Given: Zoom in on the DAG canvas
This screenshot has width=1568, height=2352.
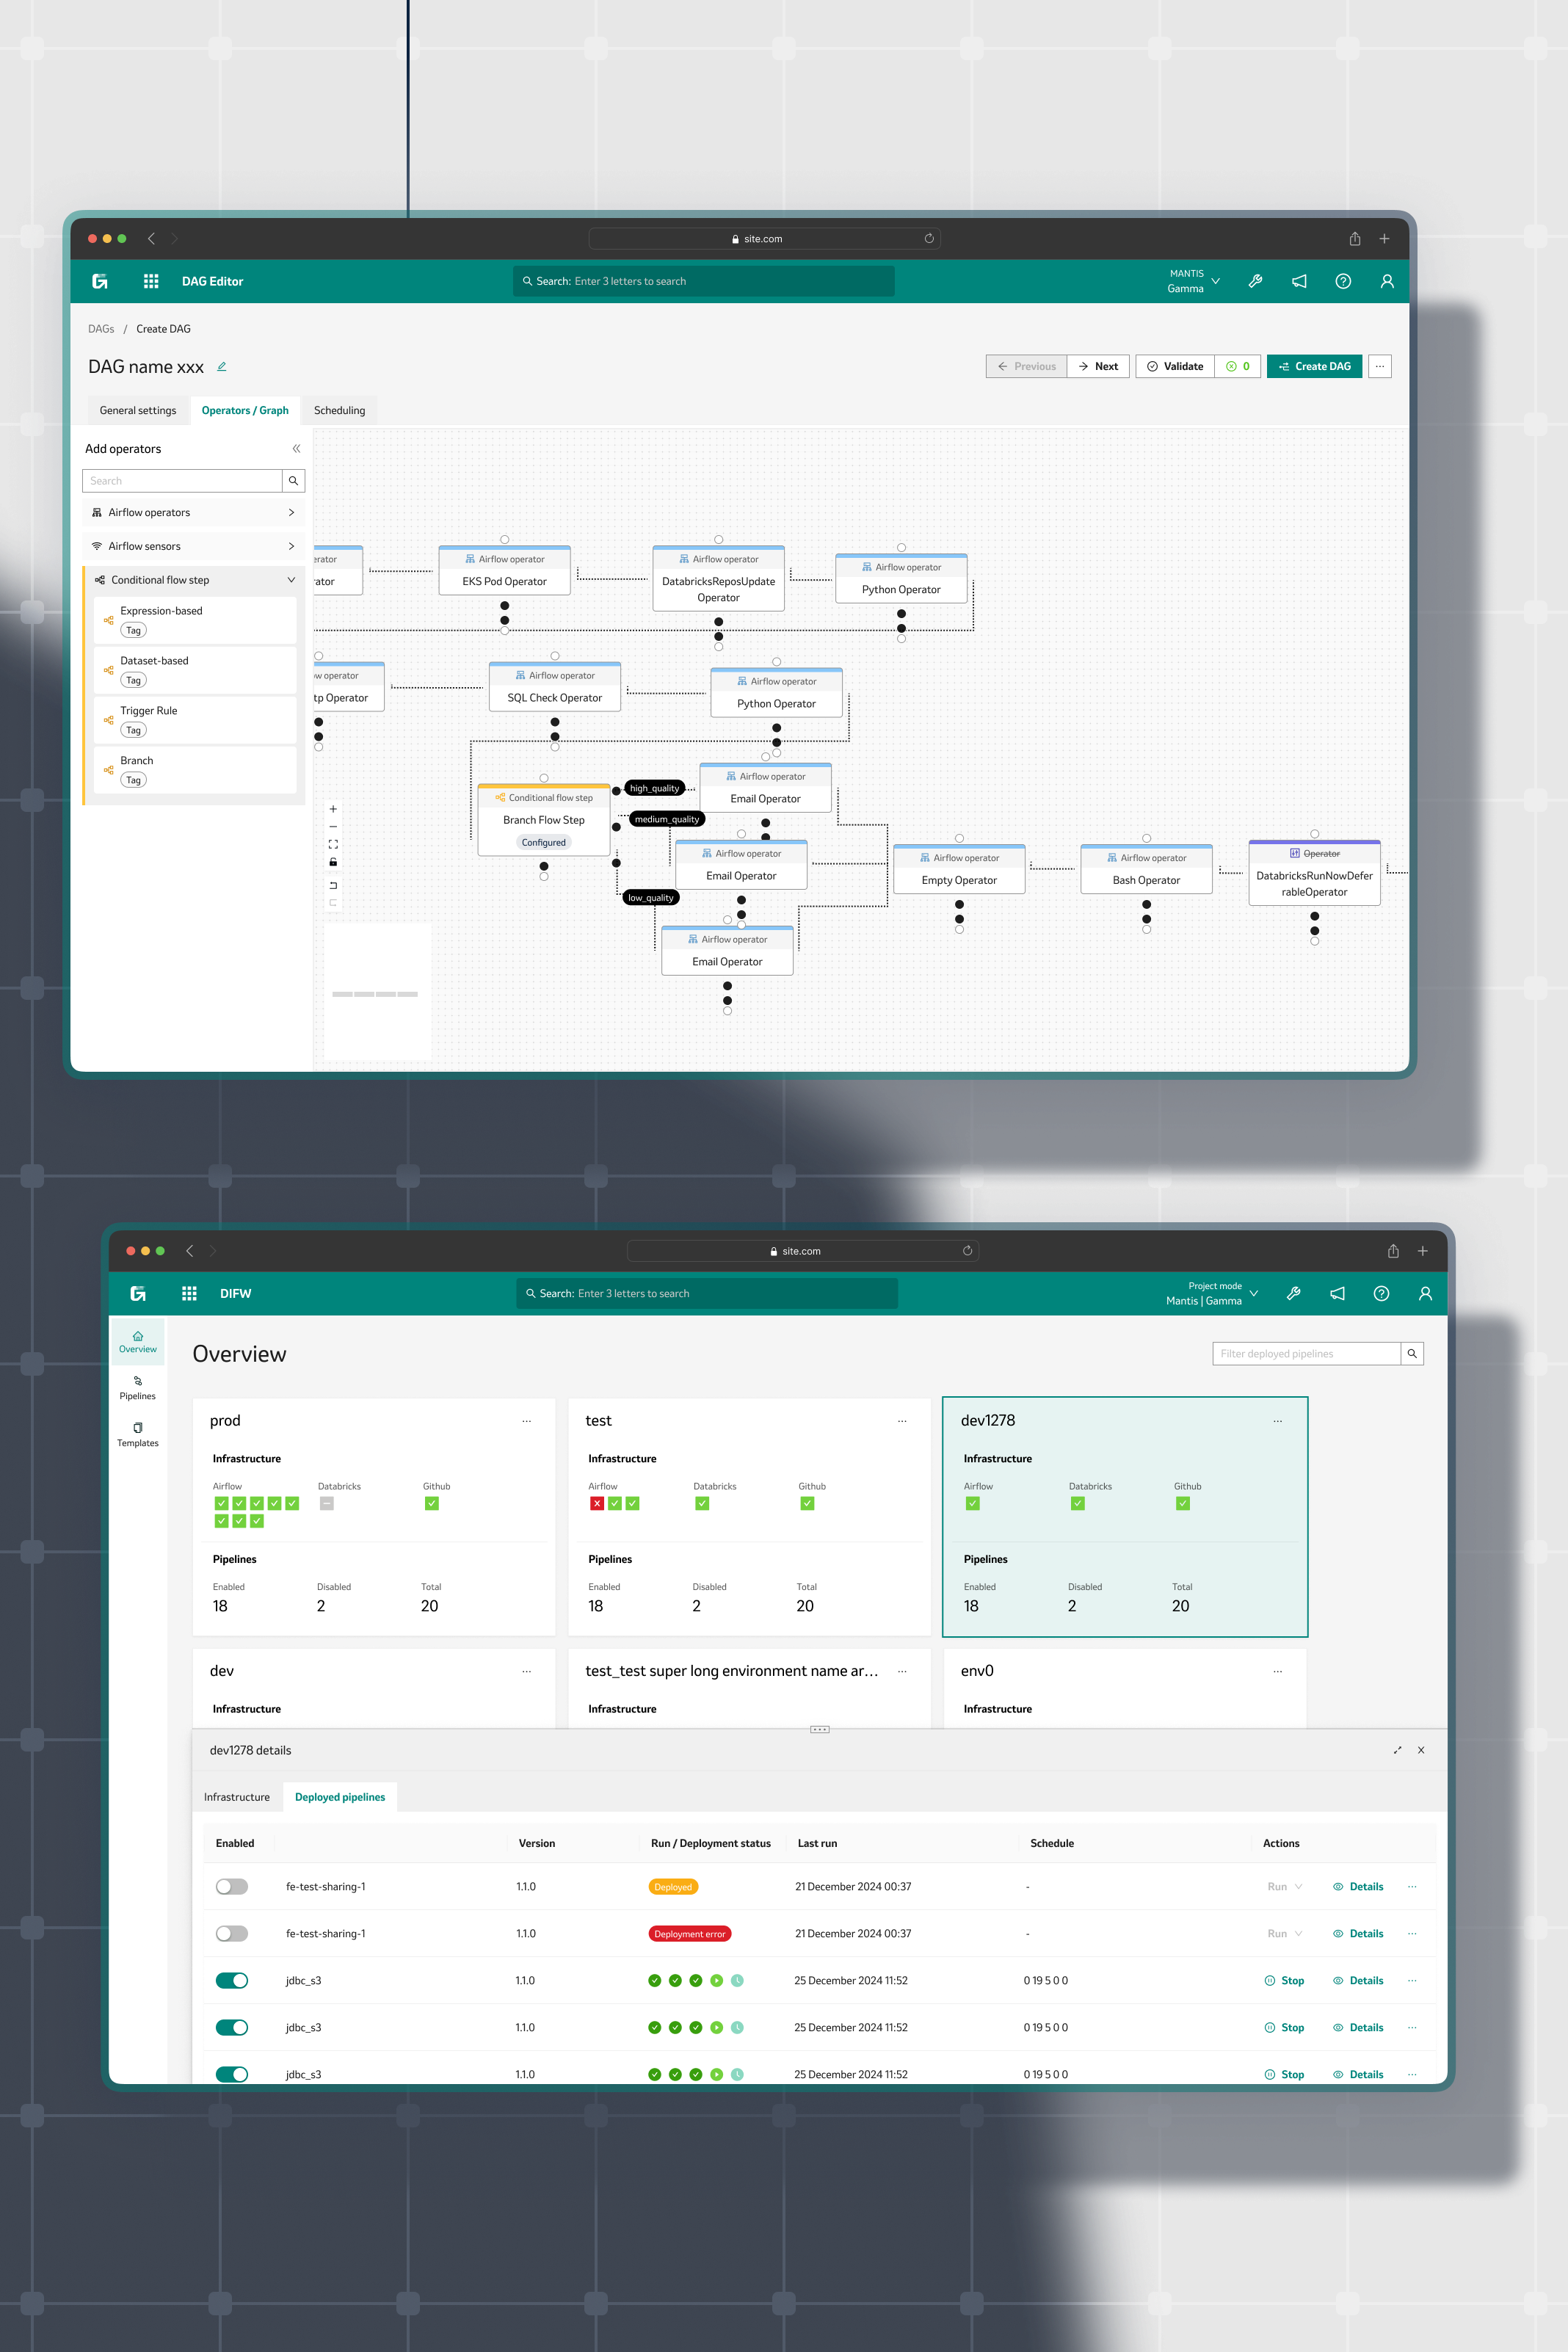Looking at the screenshot, I should (x=333, y=809).
